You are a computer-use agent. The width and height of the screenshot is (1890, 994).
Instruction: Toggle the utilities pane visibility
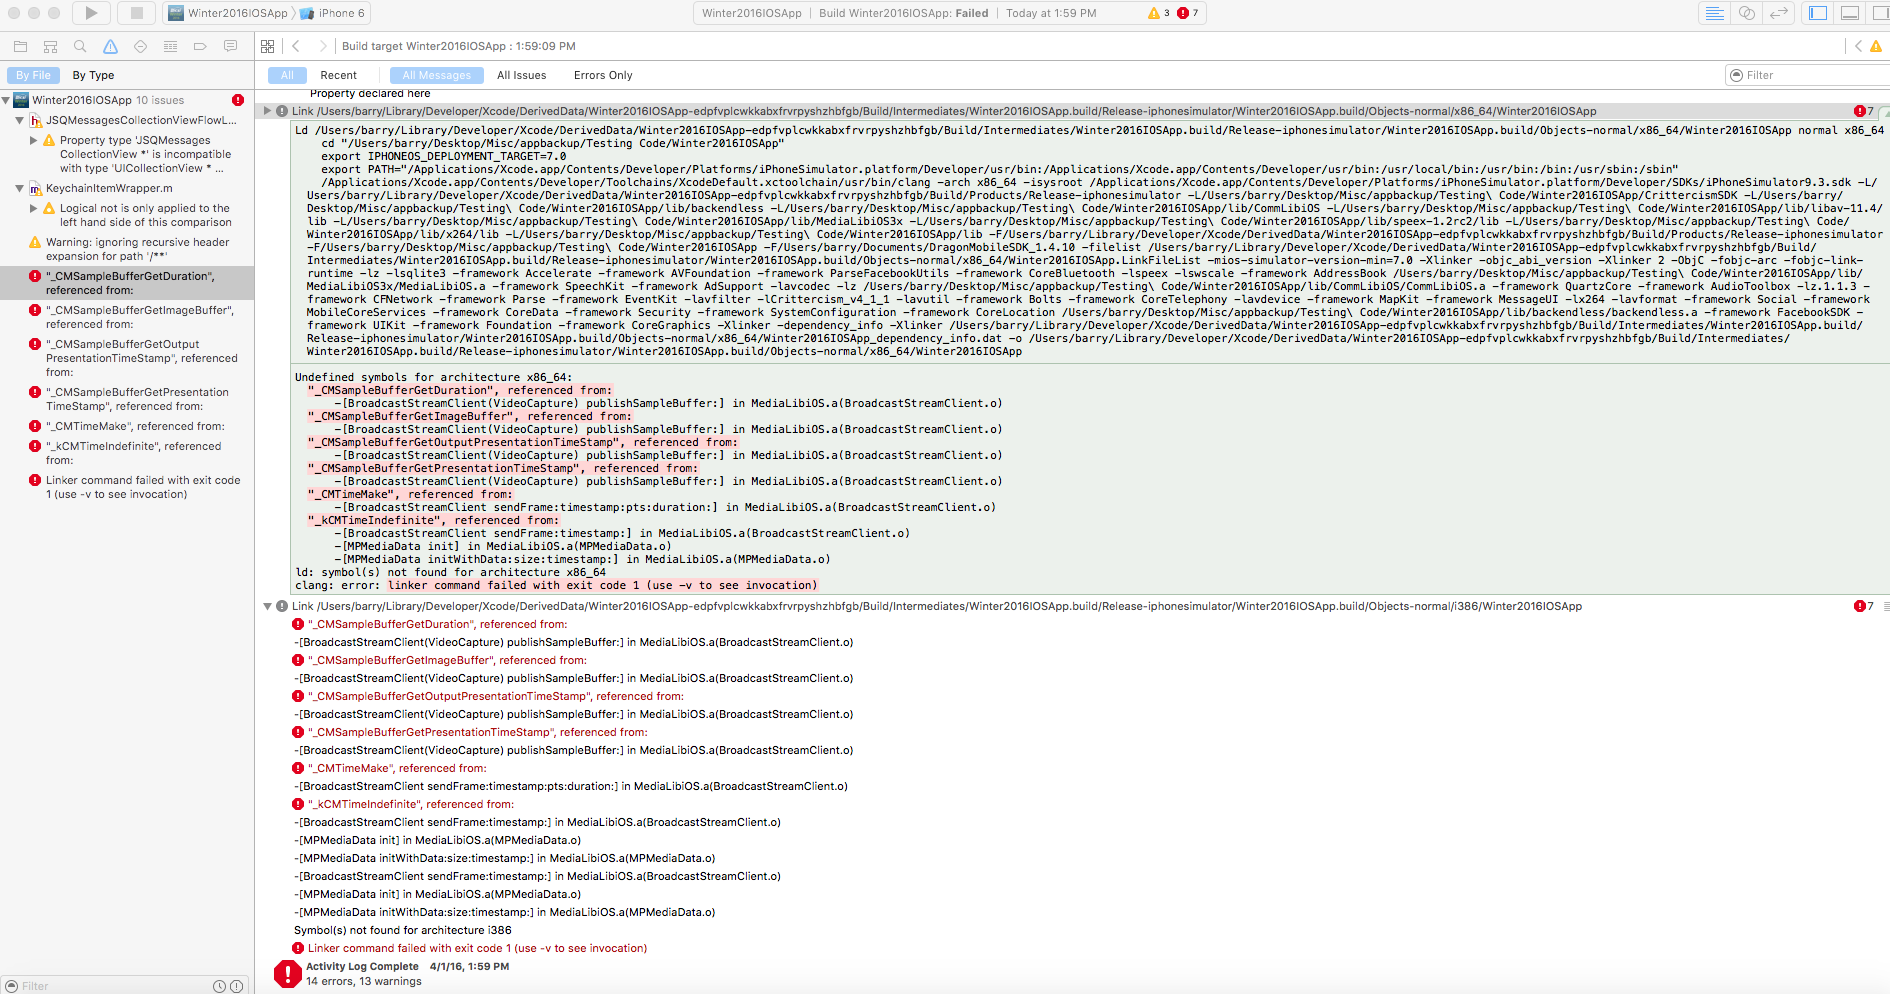(x=1880, y=13)
